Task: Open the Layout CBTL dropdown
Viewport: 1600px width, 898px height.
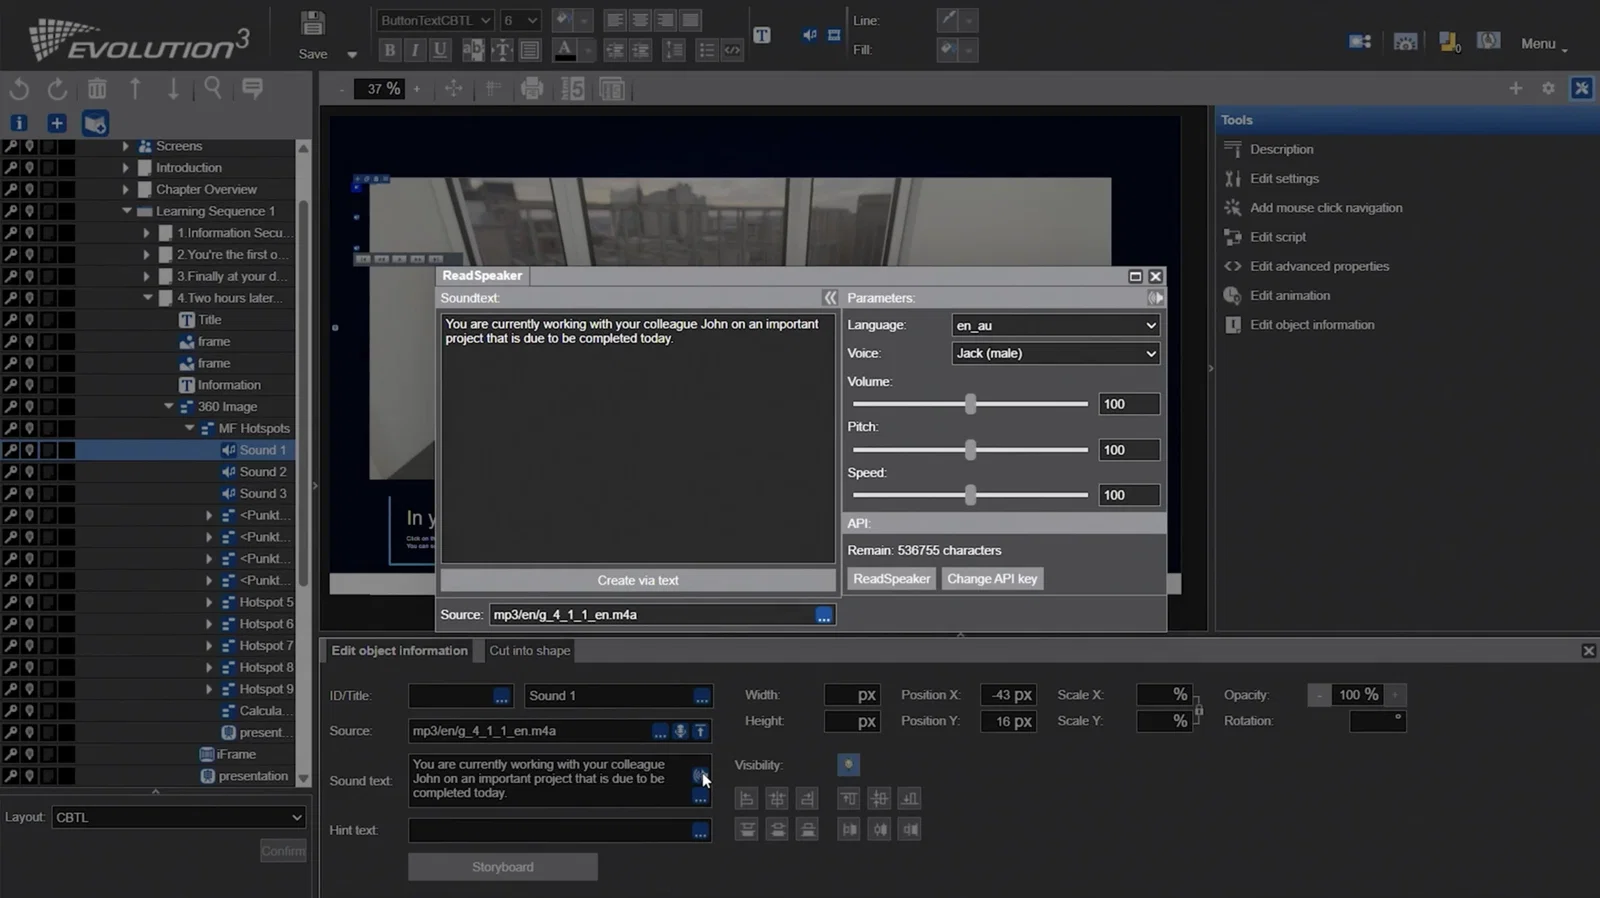Action: [179, 817]
